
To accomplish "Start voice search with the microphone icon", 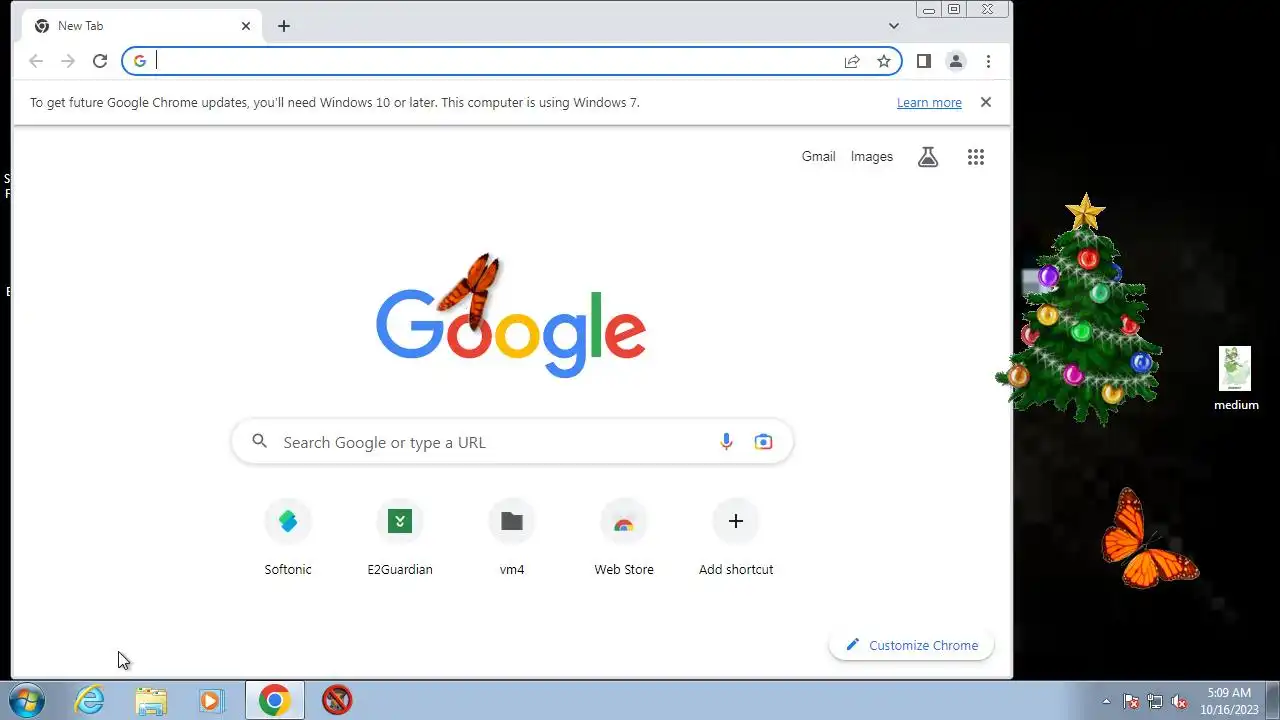I will coord(726,442).
